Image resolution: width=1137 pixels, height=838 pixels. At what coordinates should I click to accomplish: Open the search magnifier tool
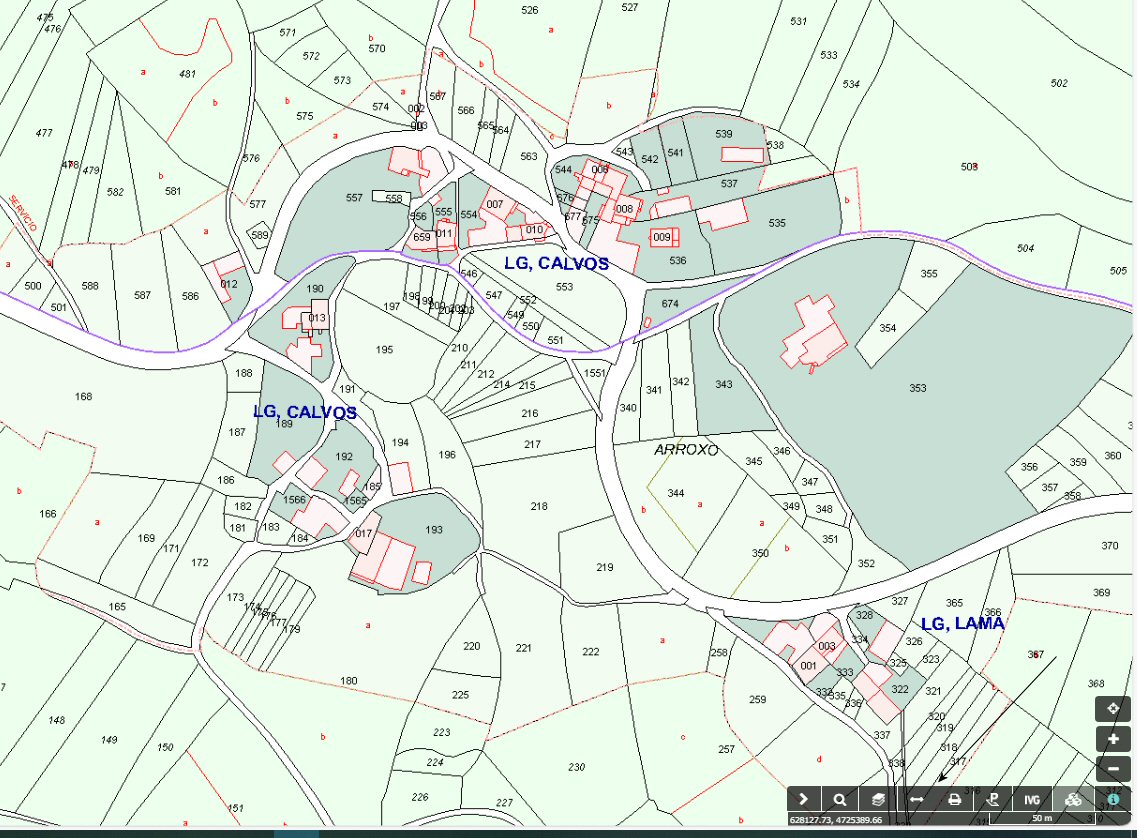(840, 799)
